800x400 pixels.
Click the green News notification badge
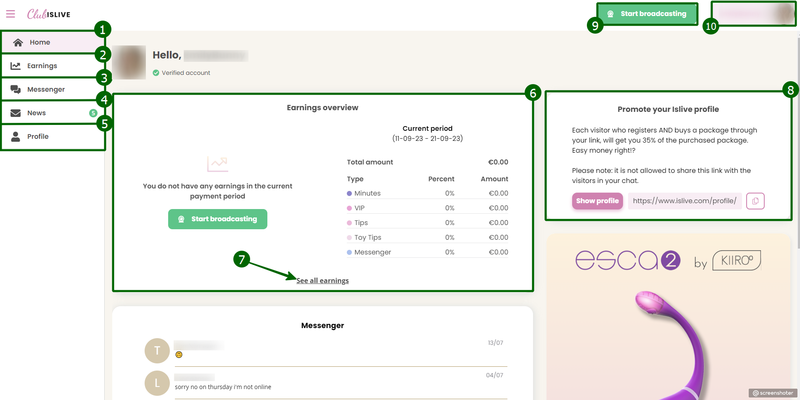(x=92, y=114)
